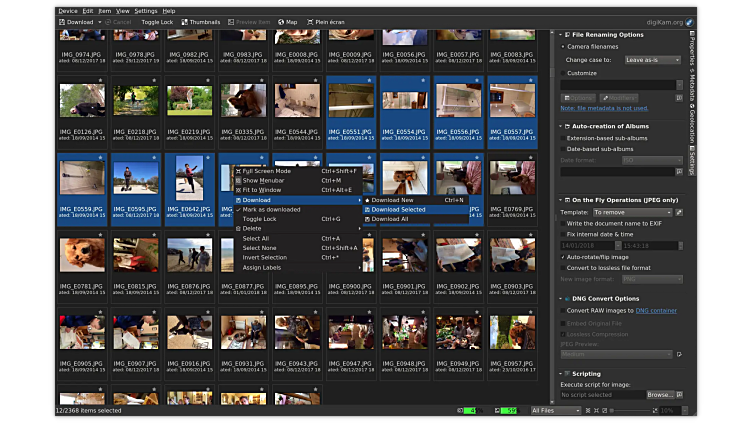Enable Extension-based sub-albums checkbox
The image size is (752, 423).
tap(563, 138)
